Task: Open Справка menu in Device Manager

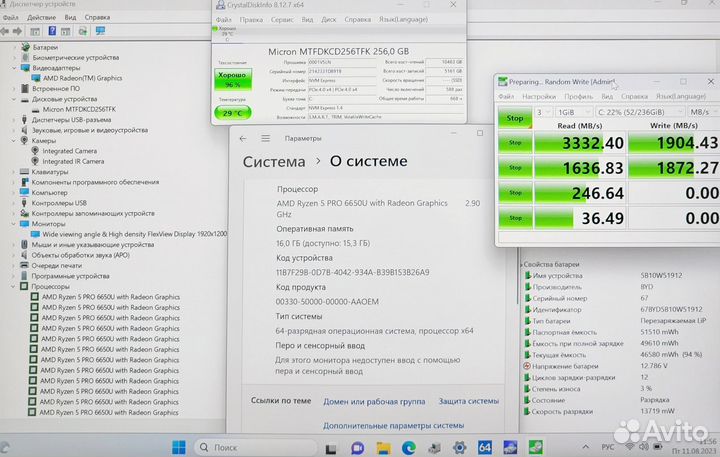Action: [97, 17]
